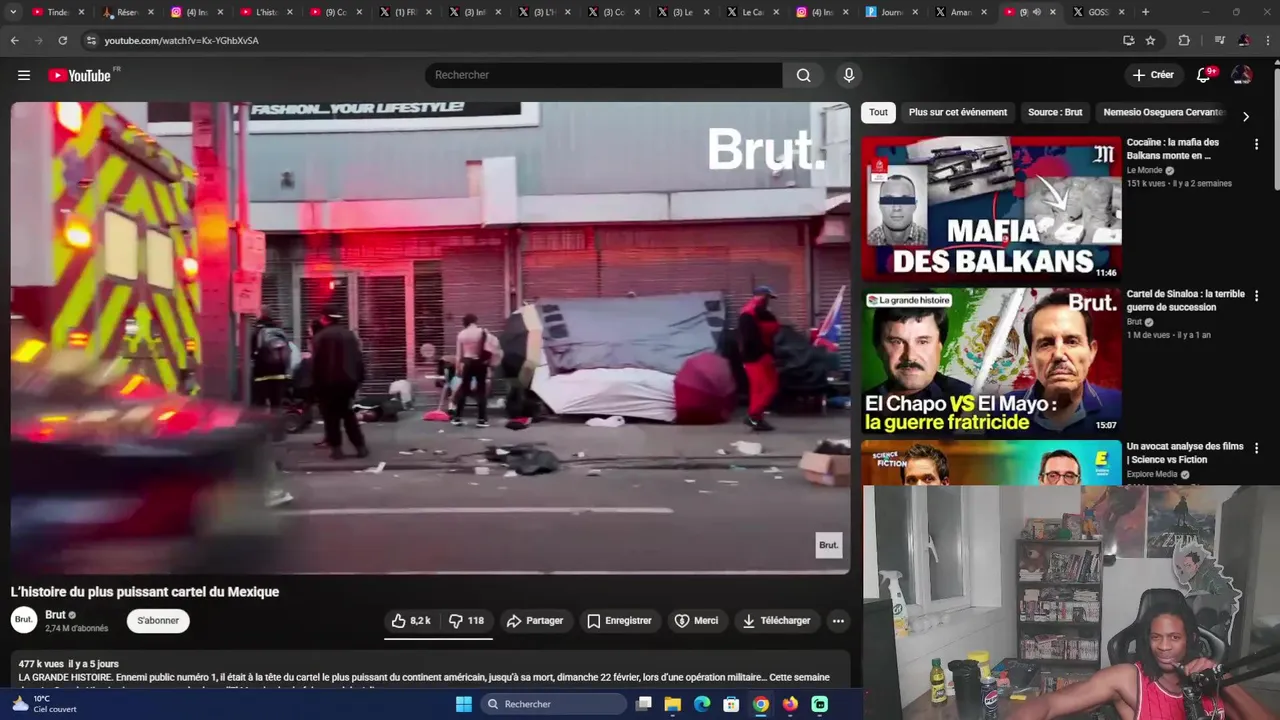Click the page vertical scrollbar

pos(1275,130)
